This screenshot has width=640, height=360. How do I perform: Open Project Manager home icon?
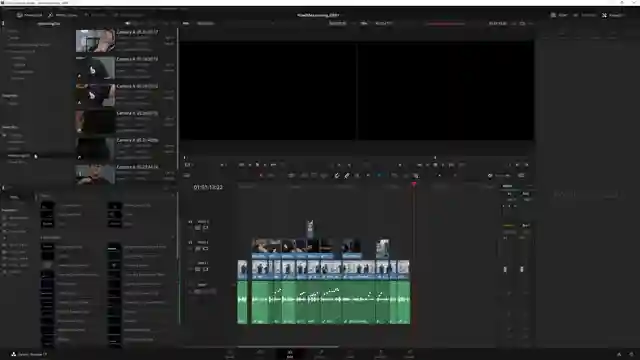tap(619, 354)
